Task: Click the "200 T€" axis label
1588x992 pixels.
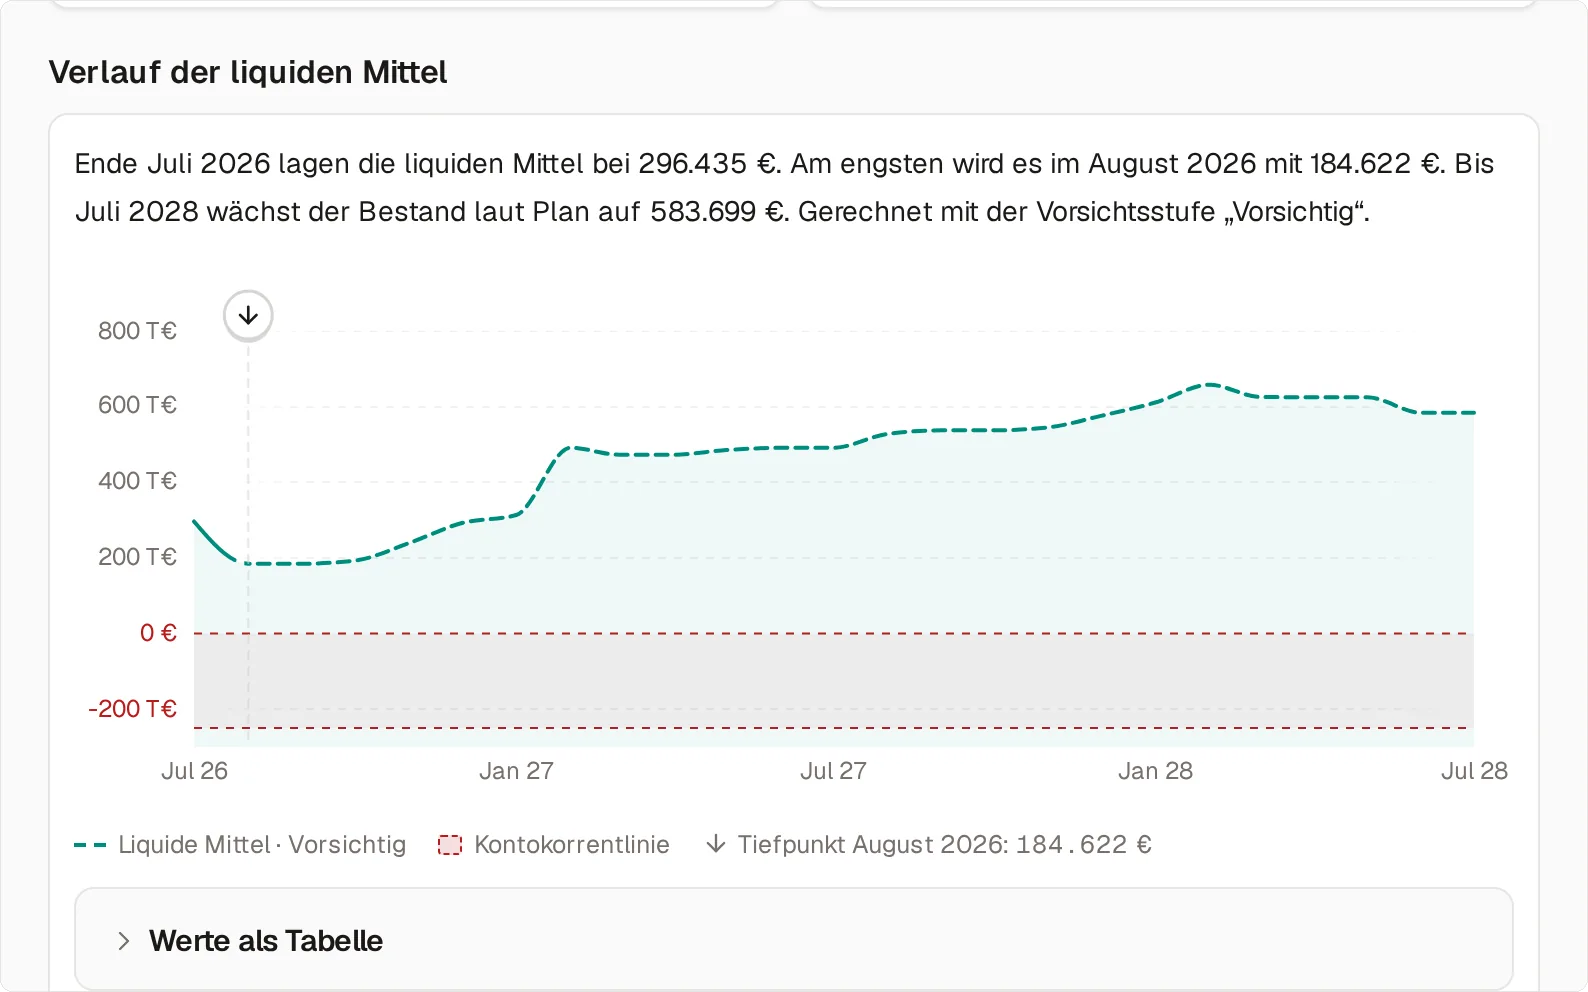Action: [137, 557]
